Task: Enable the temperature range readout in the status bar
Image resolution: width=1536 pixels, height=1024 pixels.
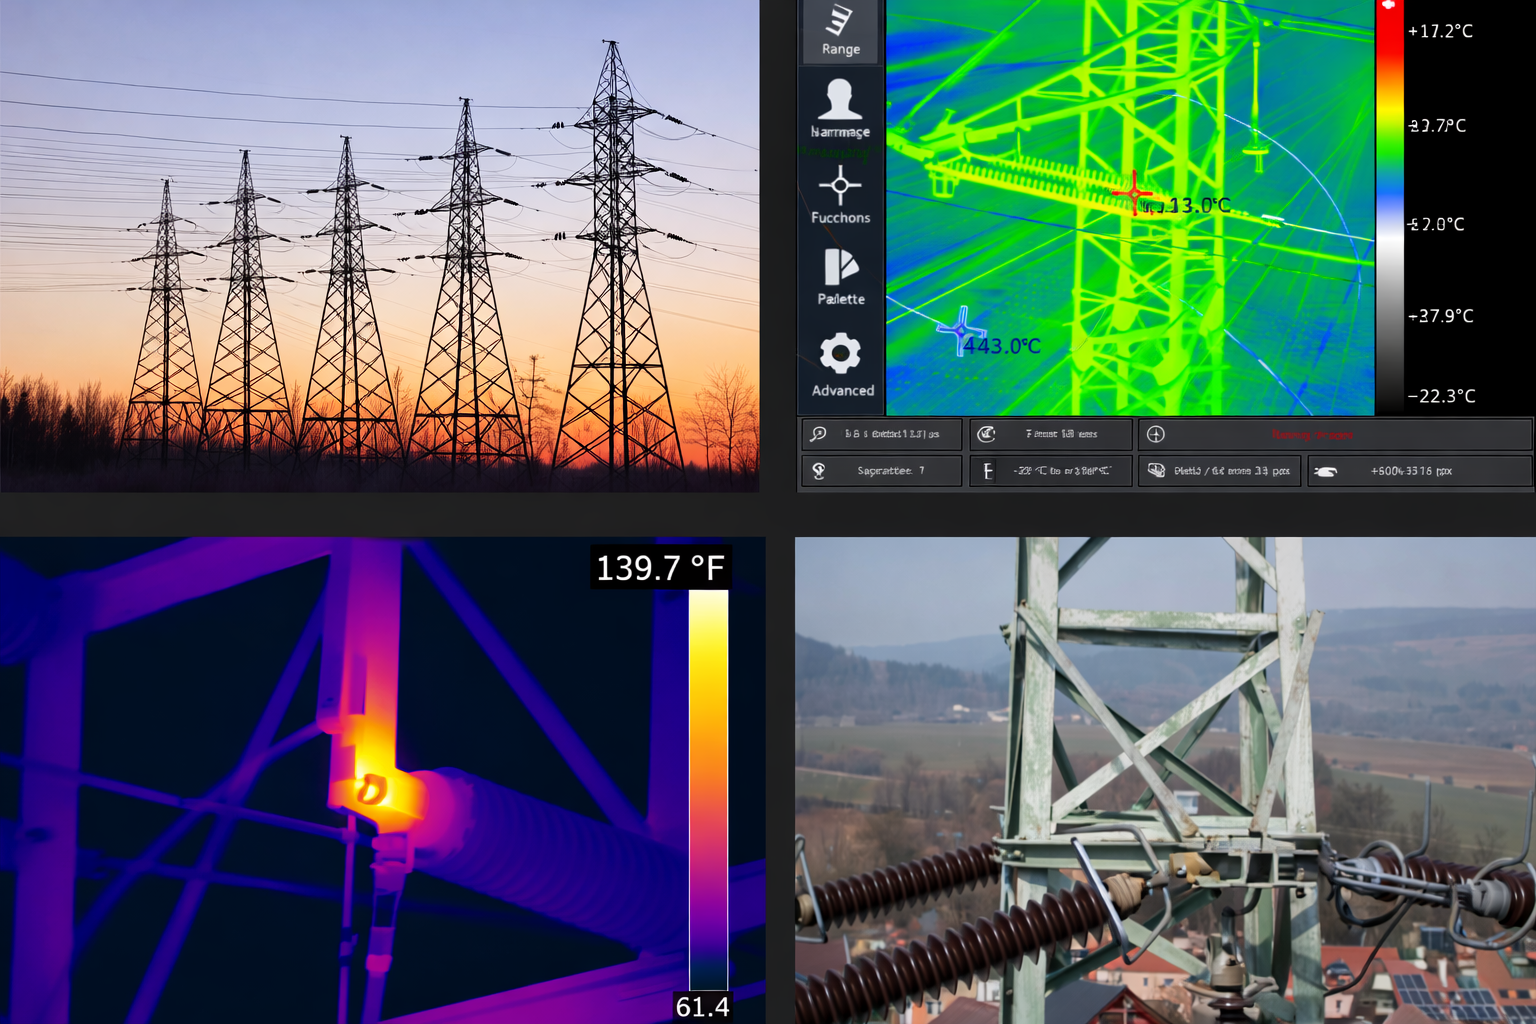Action: click(x=1051, y=470)
